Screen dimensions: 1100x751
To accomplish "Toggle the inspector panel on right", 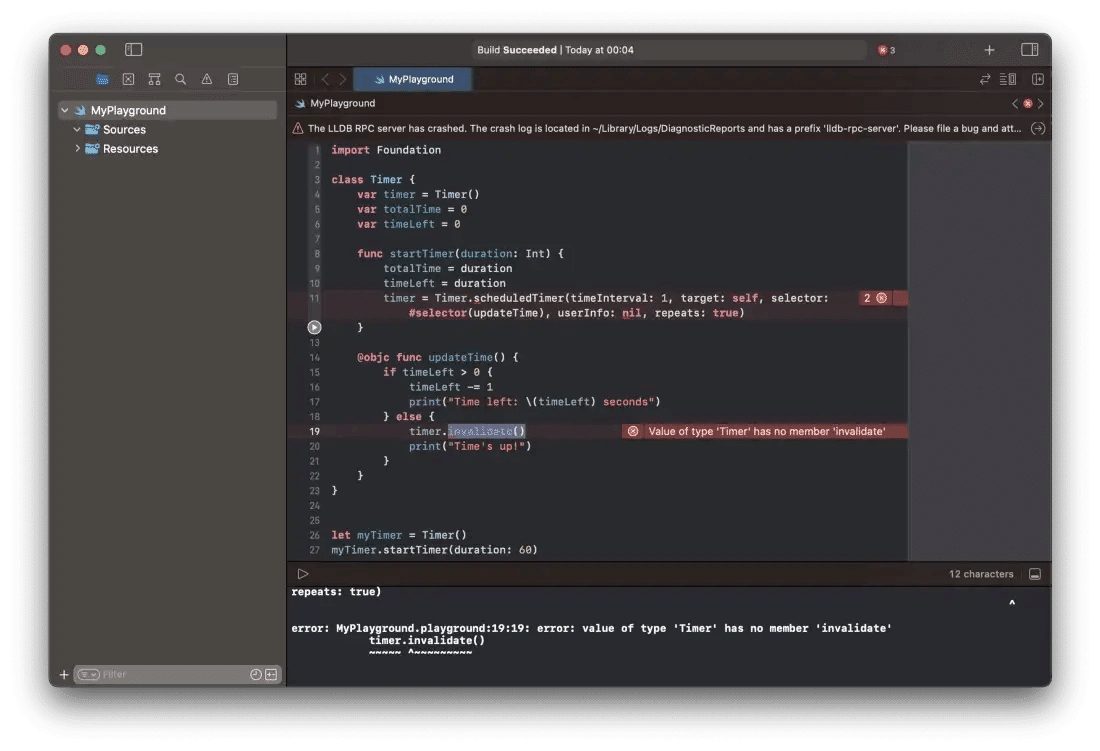I will pyautogui.click(x=1029, y=50).
